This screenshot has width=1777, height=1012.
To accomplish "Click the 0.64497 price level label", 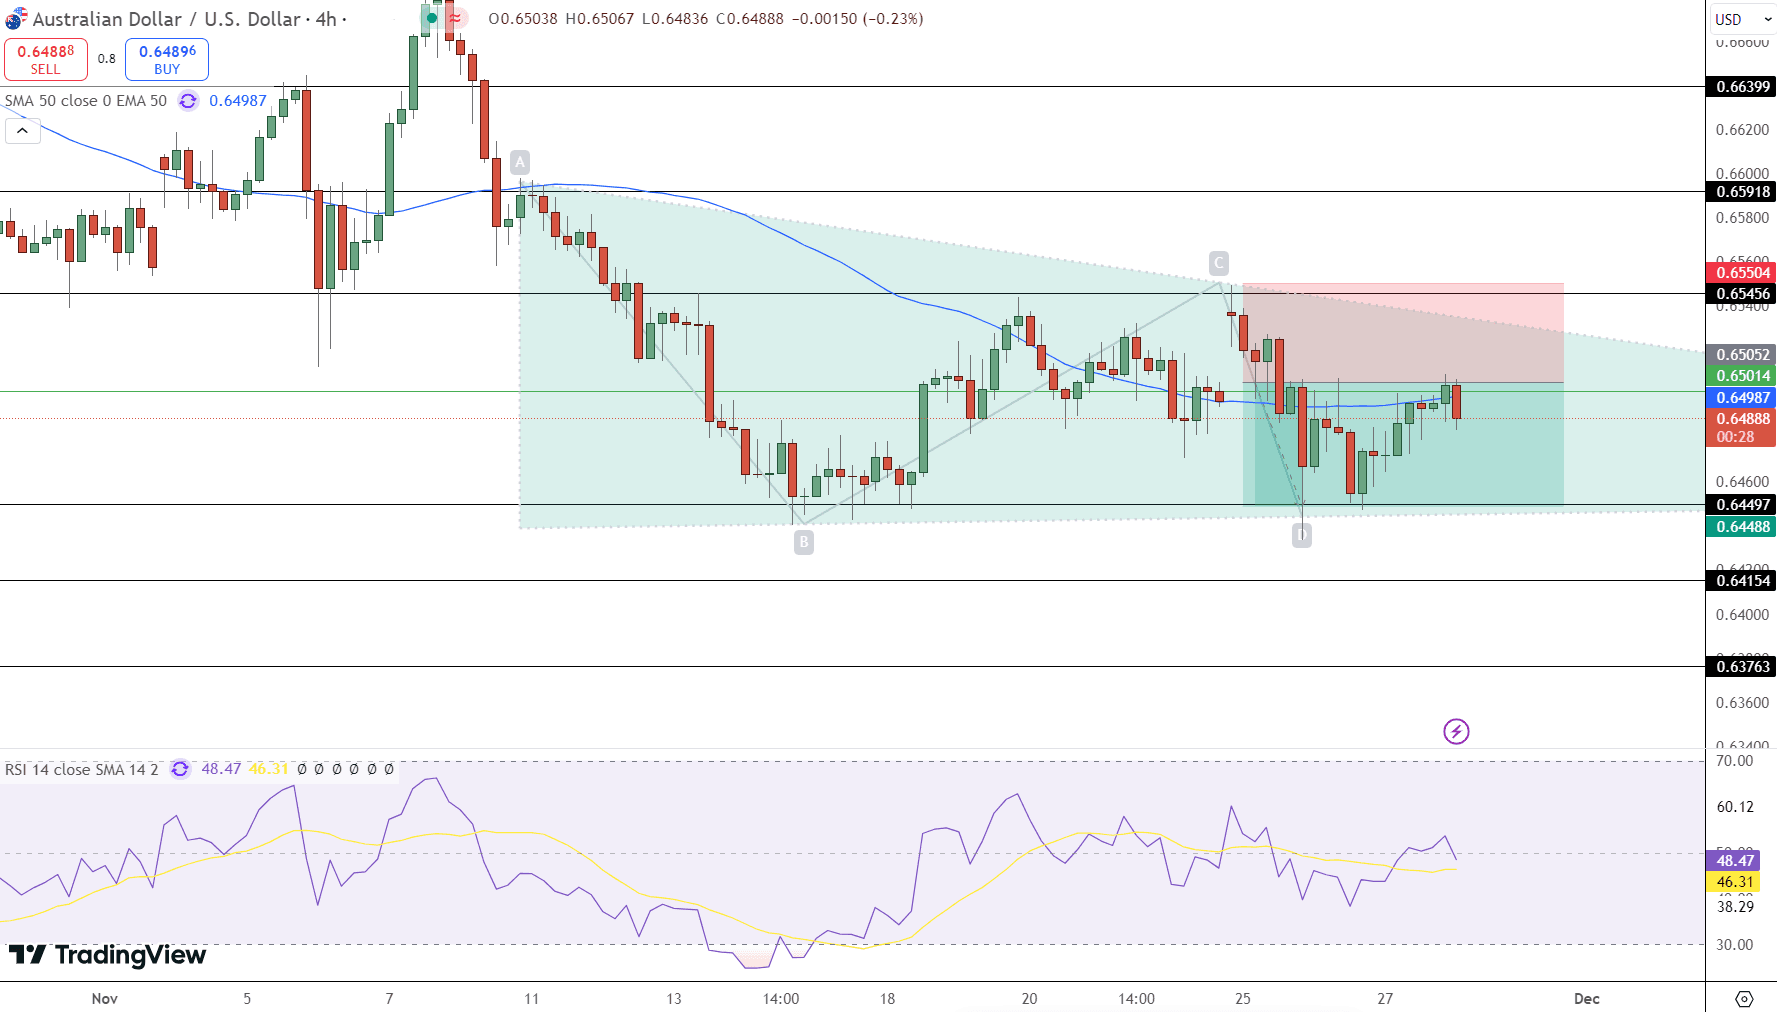I will (x=1741, y=505).
